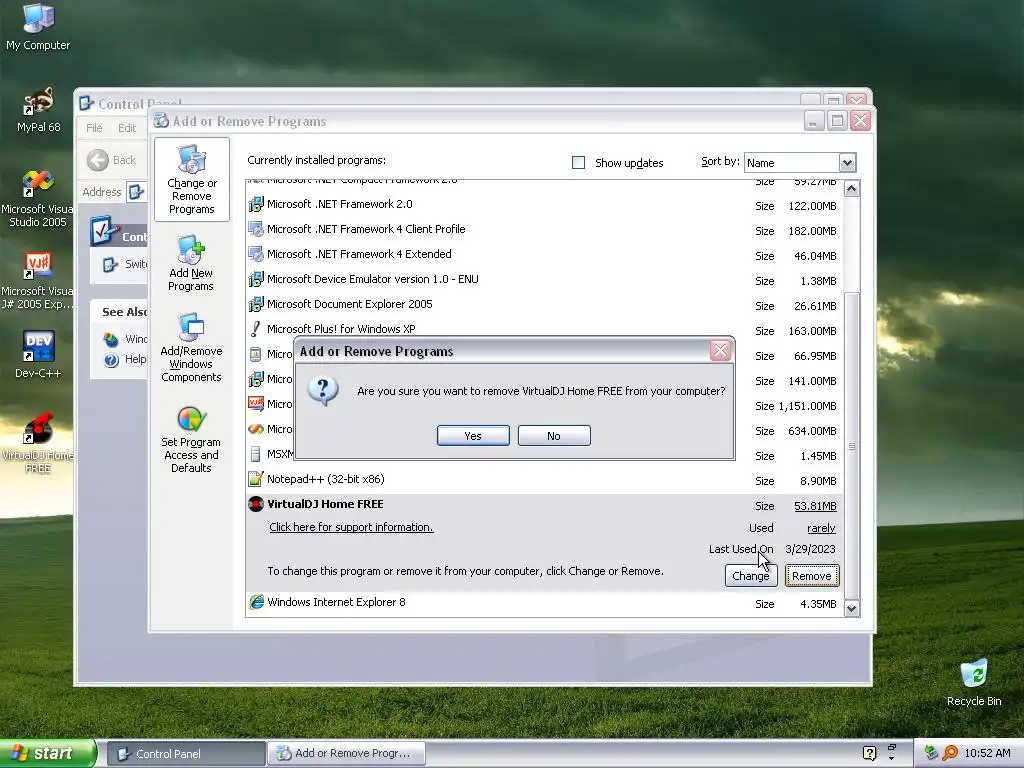Open the support information link
This screenshot has width=1024, height=768.
tap(351, 528)
